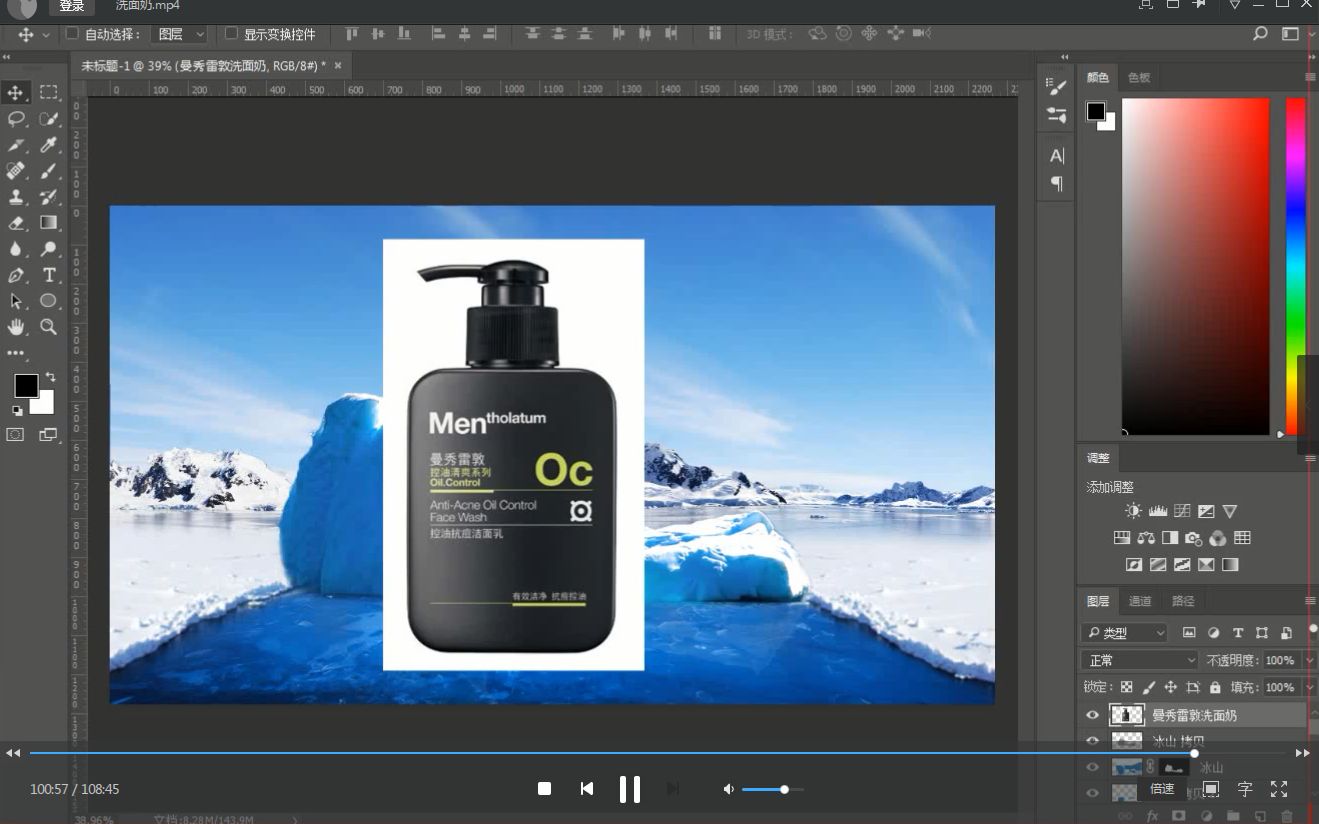Open the 图层 panel menu
The height and width of the screenshot is (824, 1319).
(x=1310, y=601)
